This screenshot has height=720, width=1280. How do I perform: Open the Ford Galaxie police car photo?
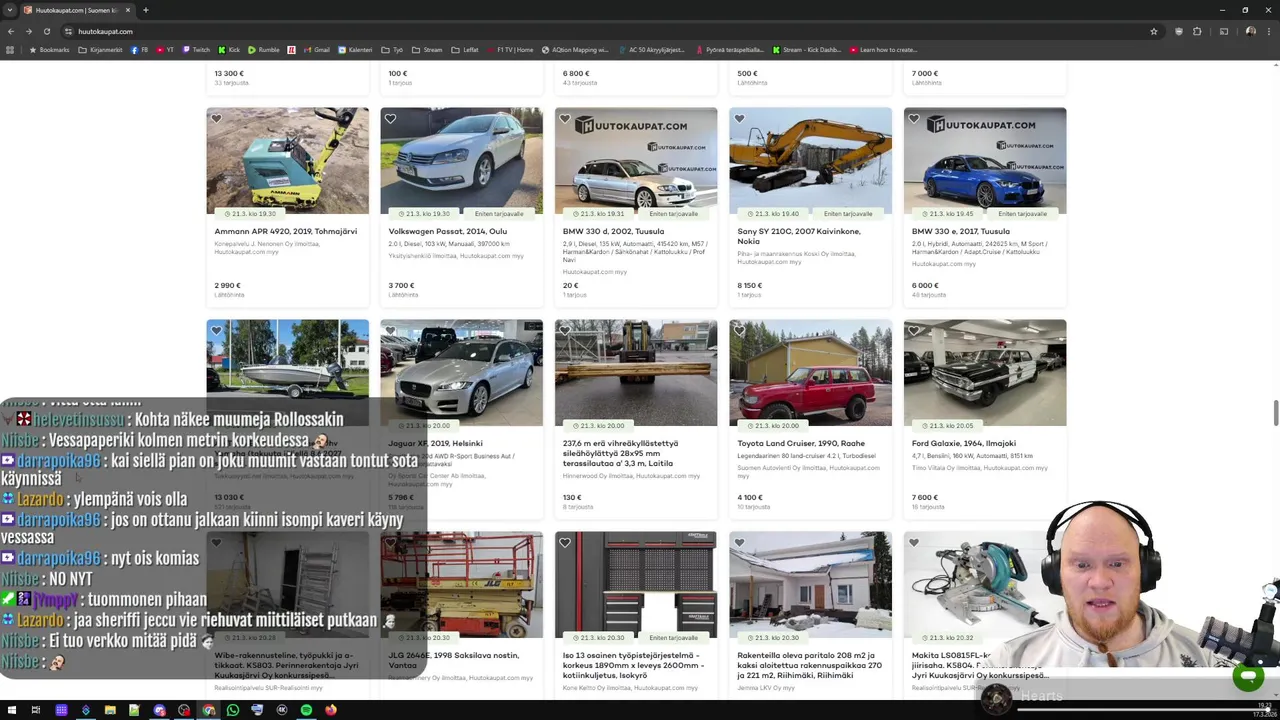tap(985, 373)
